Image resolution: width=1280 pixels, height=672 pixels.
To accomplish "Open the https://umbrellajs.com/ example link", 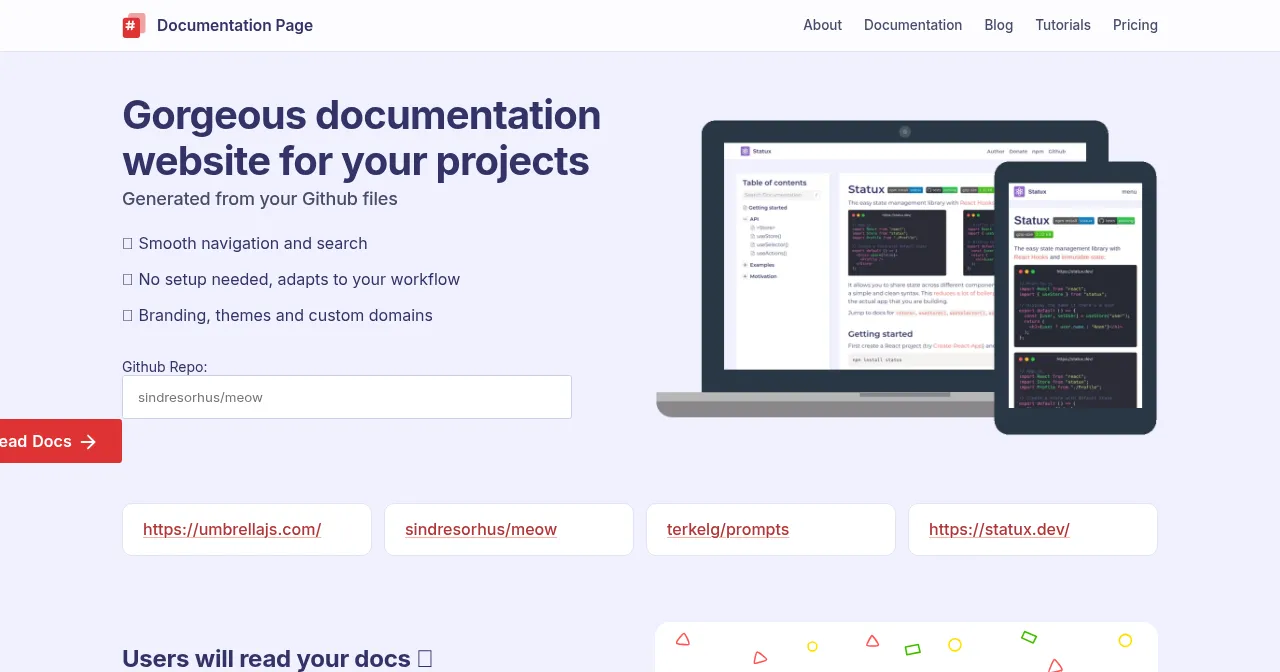I will pyautogui.click(x=232, y=529).
